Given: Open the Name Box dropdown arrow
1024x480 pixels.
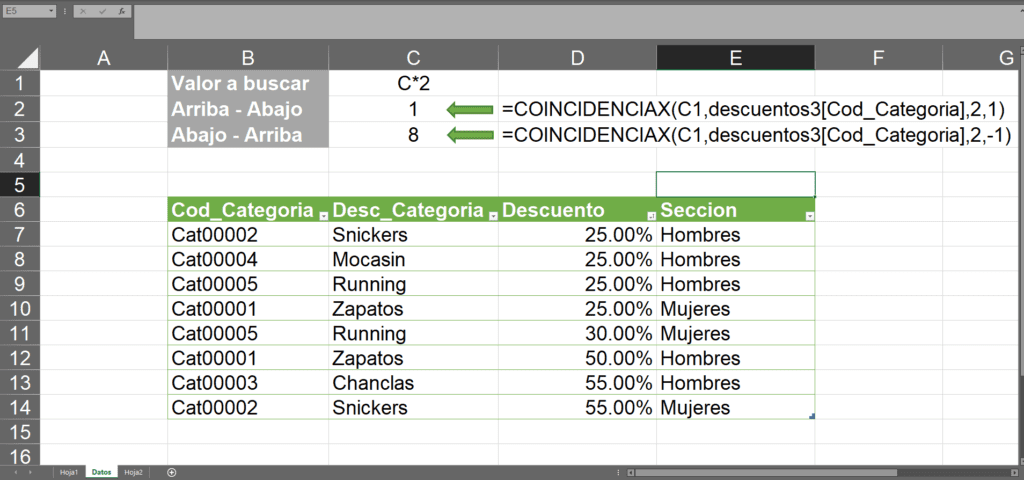Looking at the screenshot, I should 51,11.
